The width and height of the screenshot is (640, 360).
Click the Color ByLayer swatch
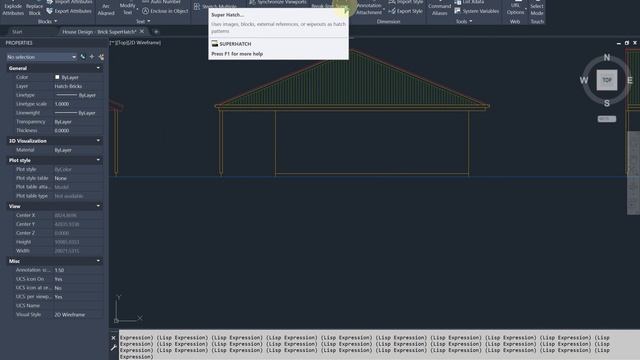click(57, 77)
